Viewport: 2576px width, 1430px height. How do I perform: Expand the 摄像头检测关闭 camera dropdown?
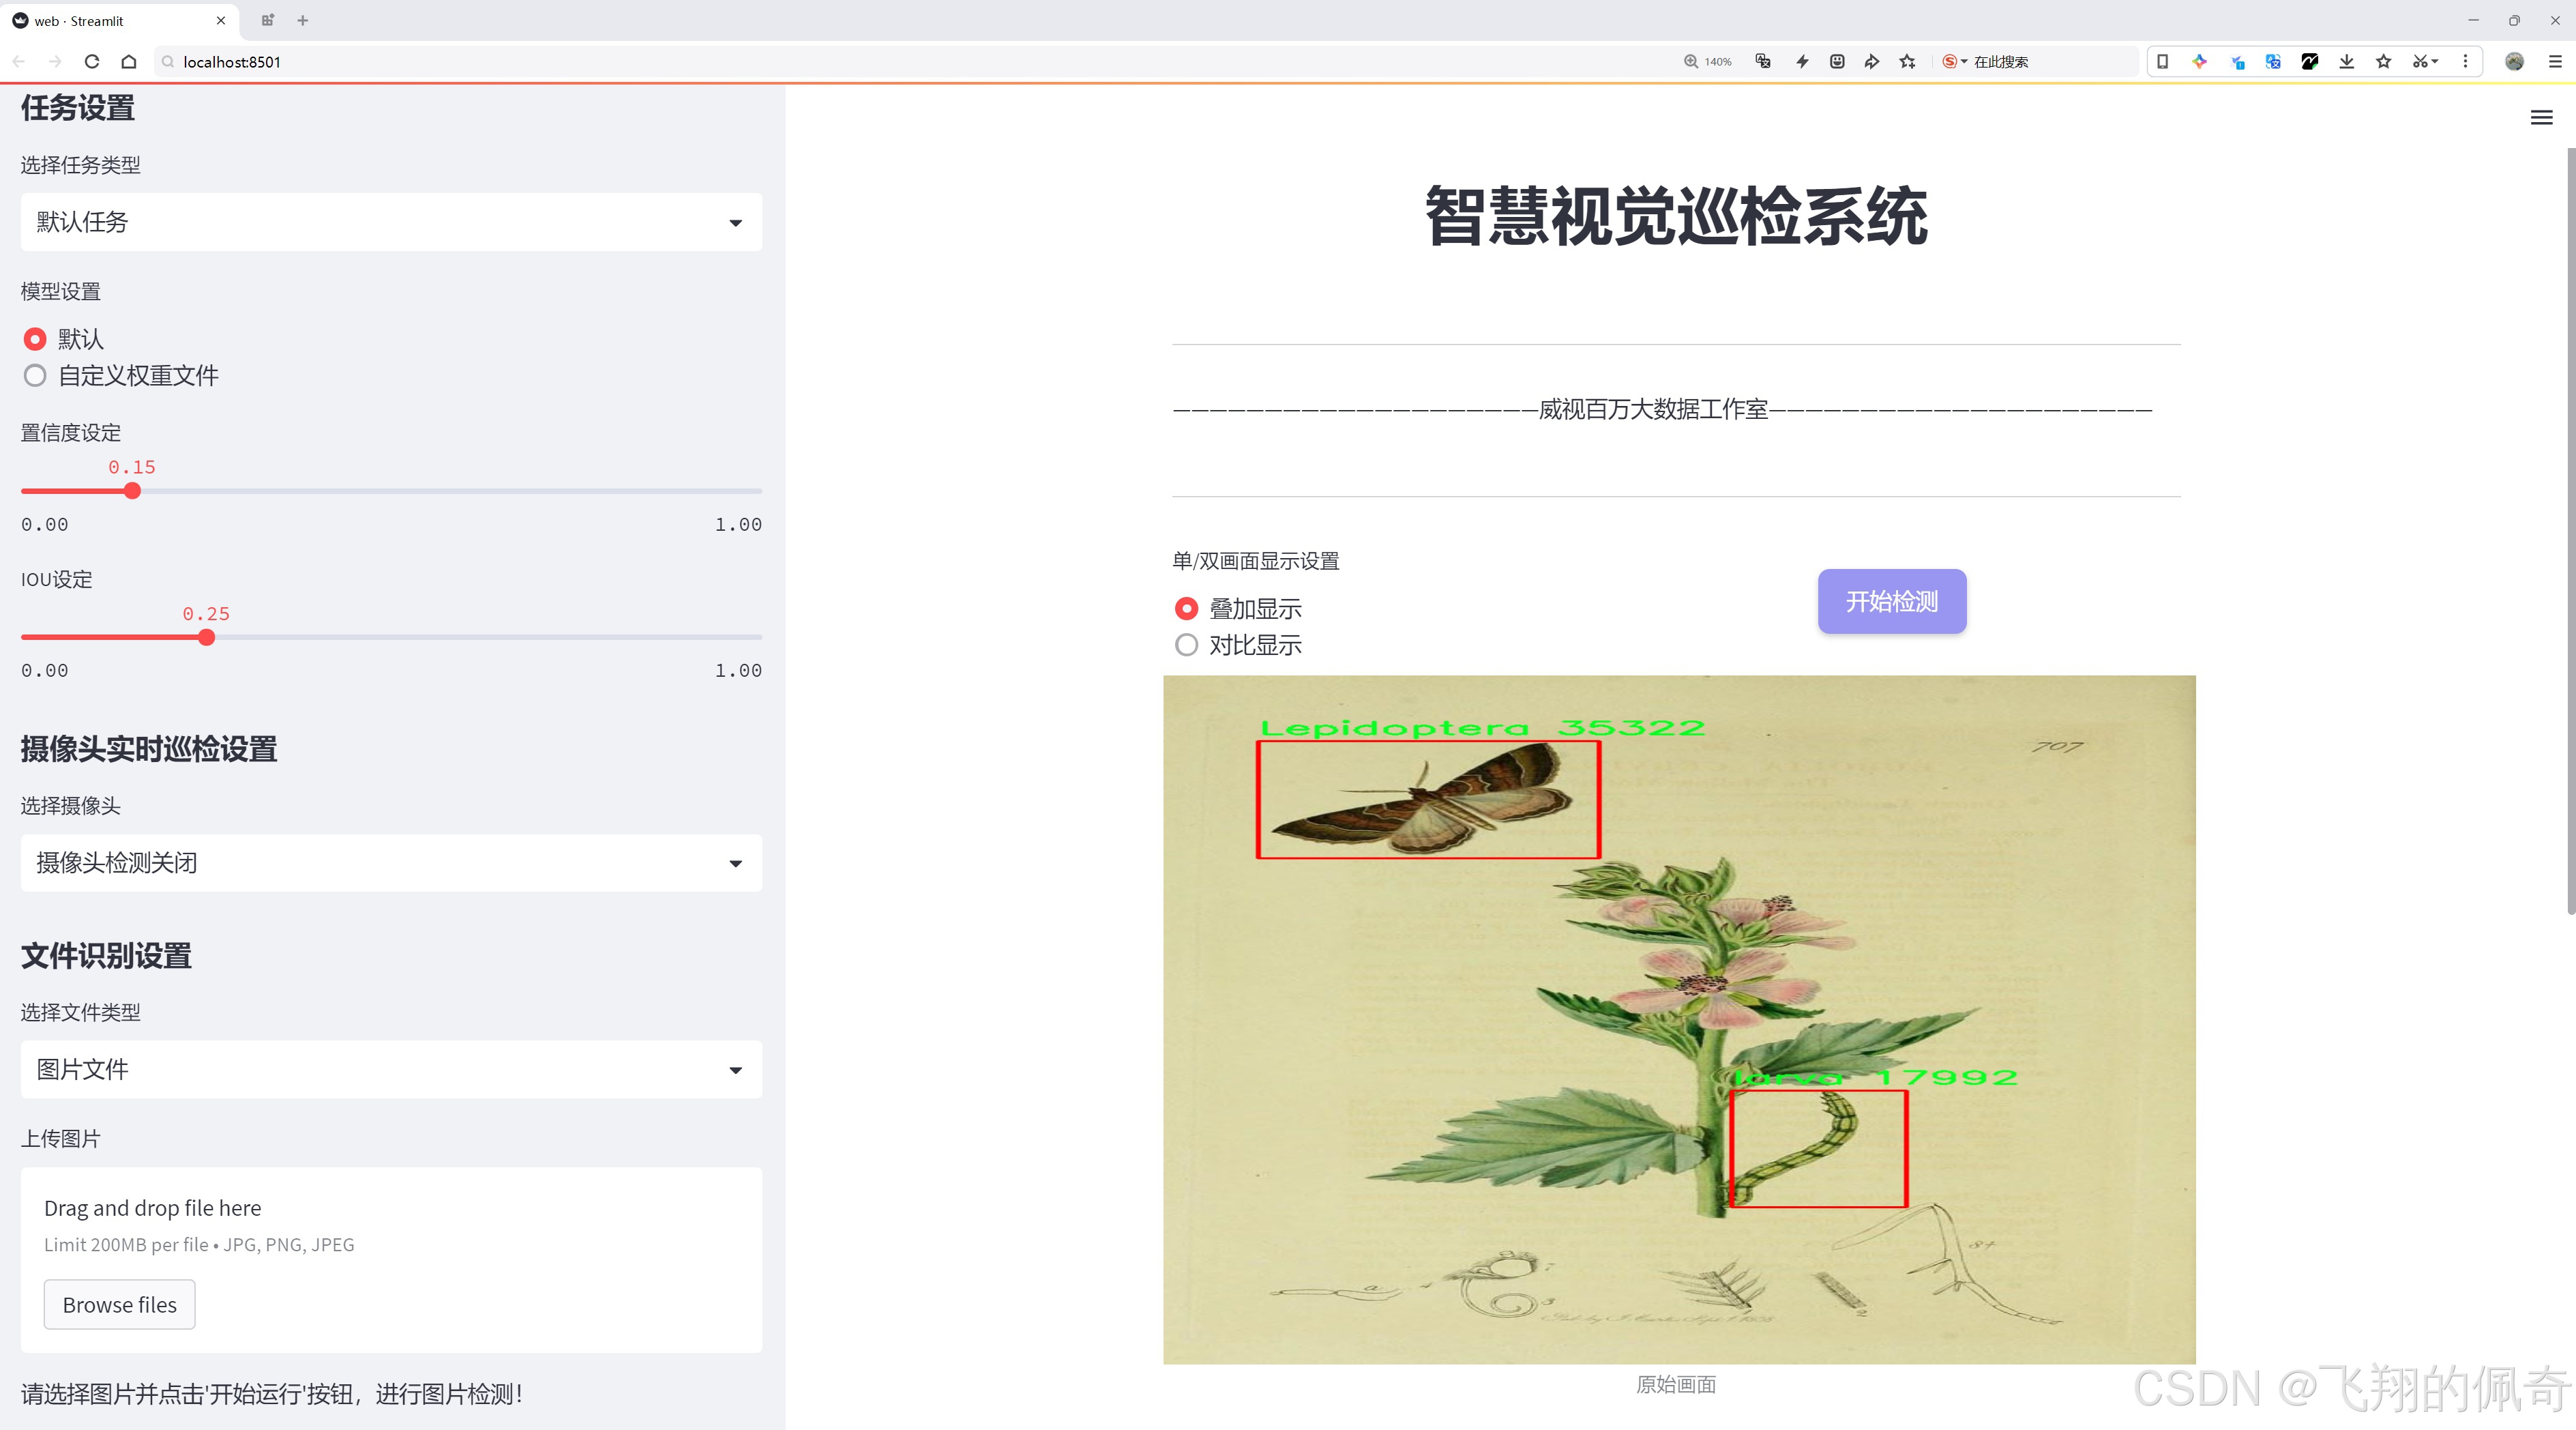coord(391,863)
